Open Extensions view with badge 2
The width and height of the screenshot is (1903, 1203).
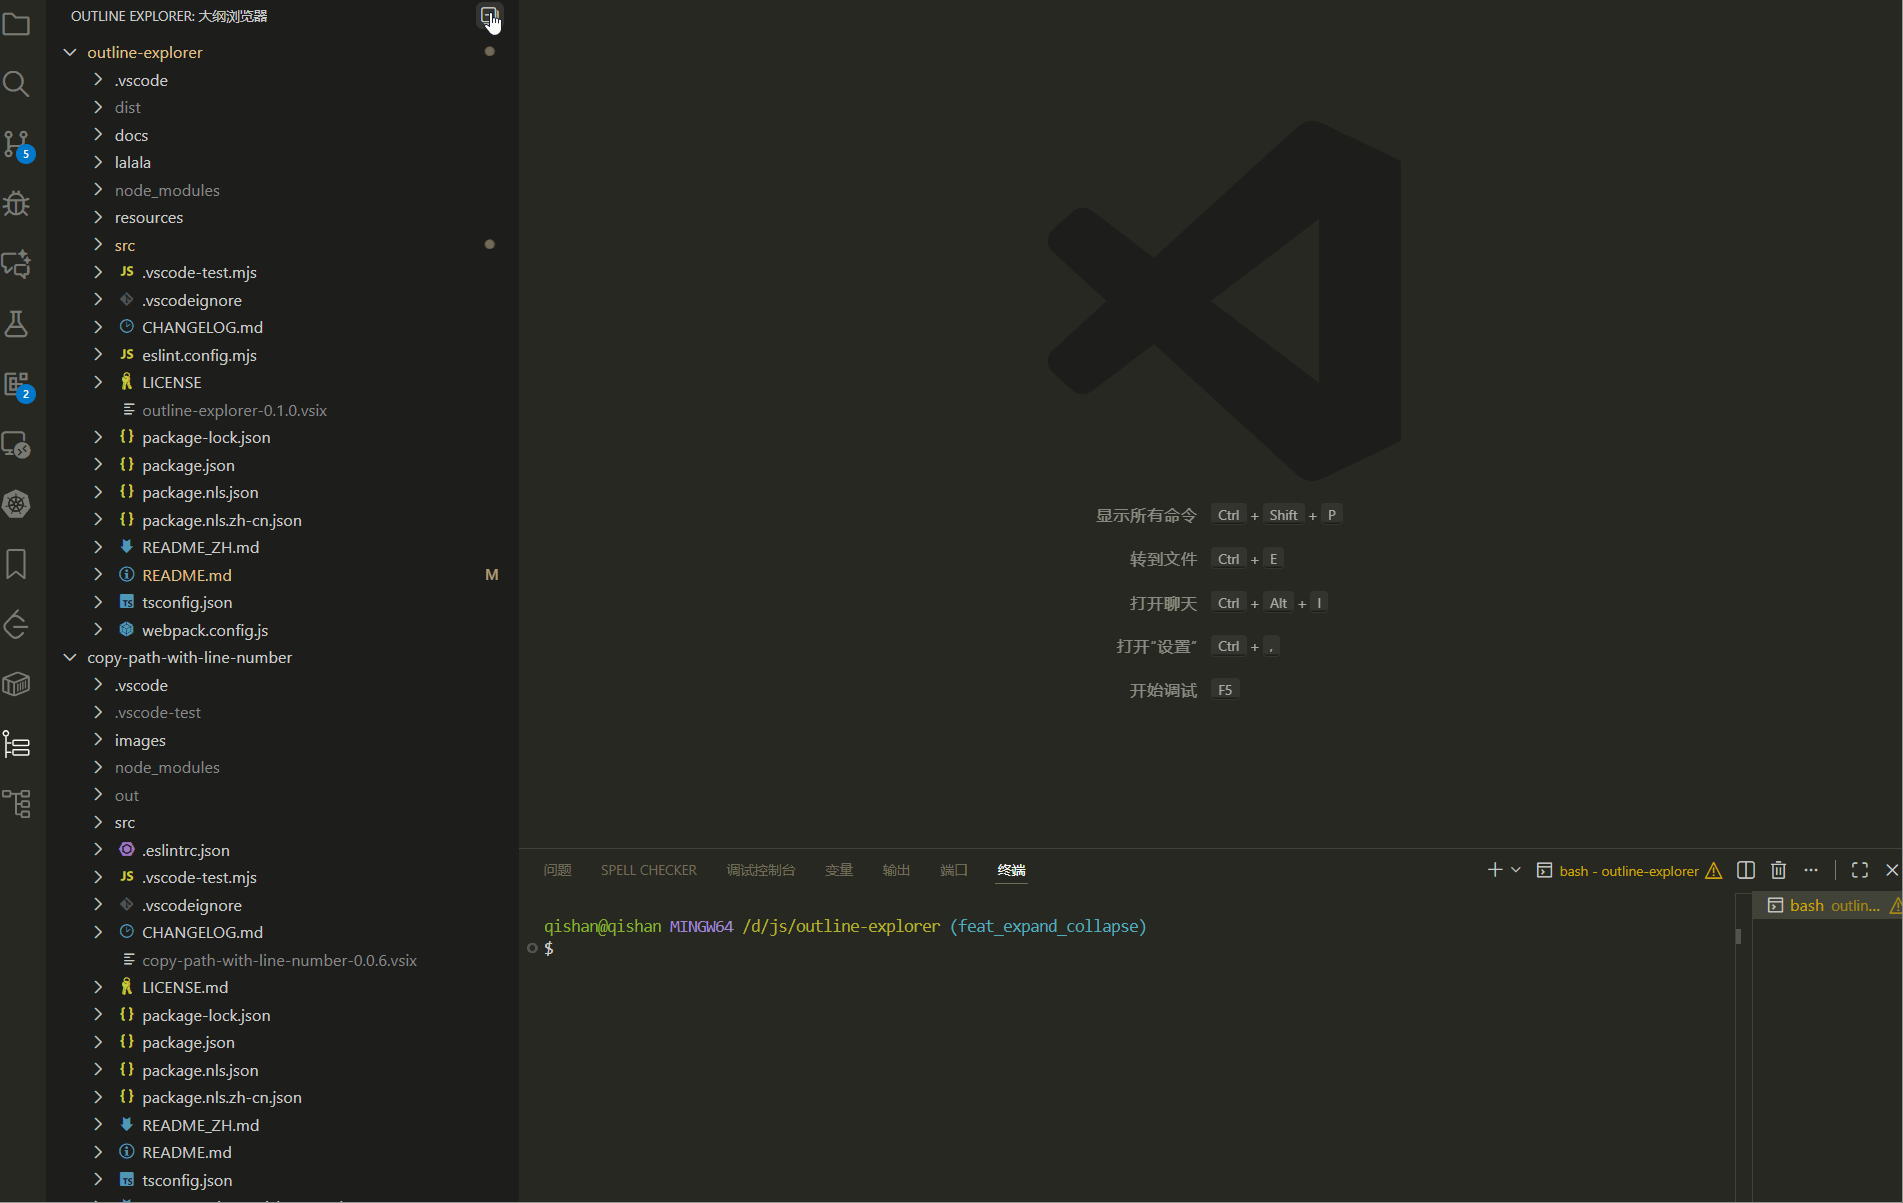pos(17,385)
